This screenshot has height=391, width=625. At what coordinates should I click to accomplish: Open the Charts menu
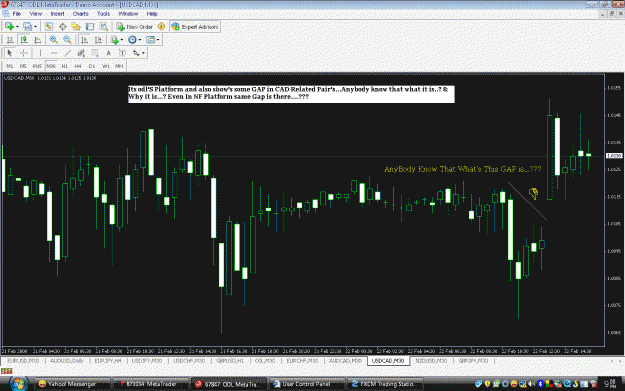(81, 14)
